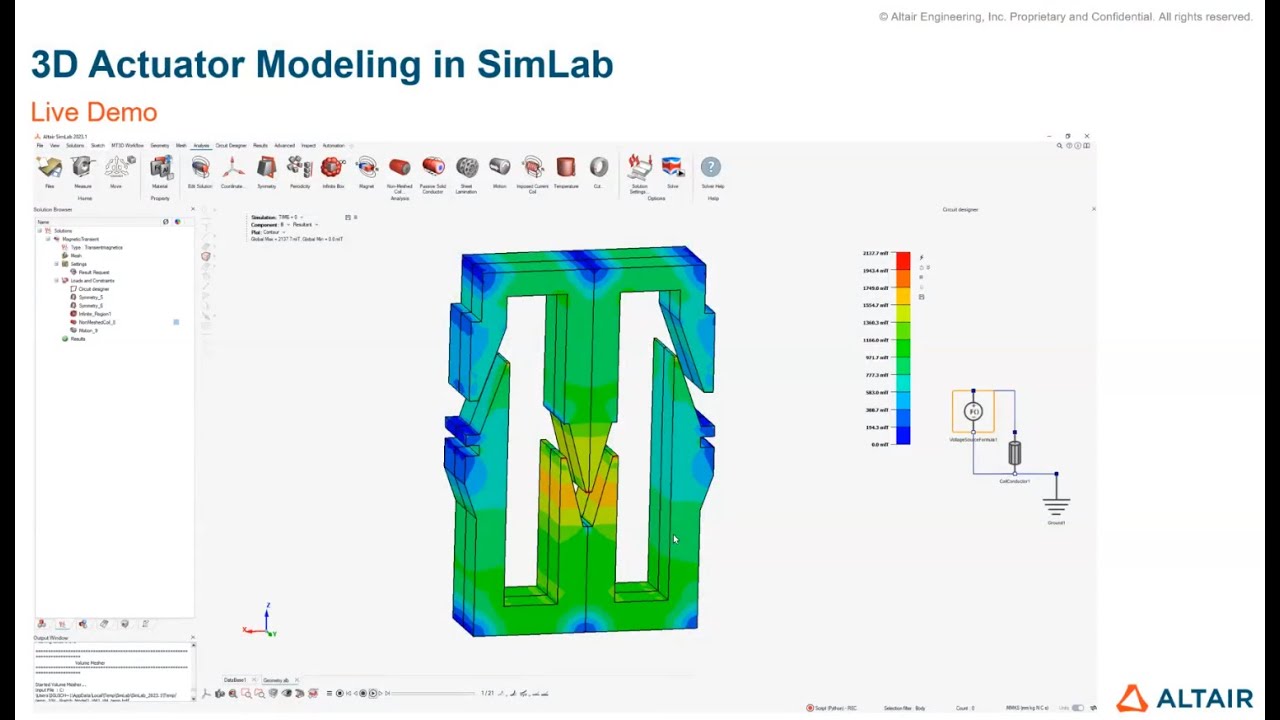
Task: Select the Mesh item in Solution Browser
Action: point(76,256)
